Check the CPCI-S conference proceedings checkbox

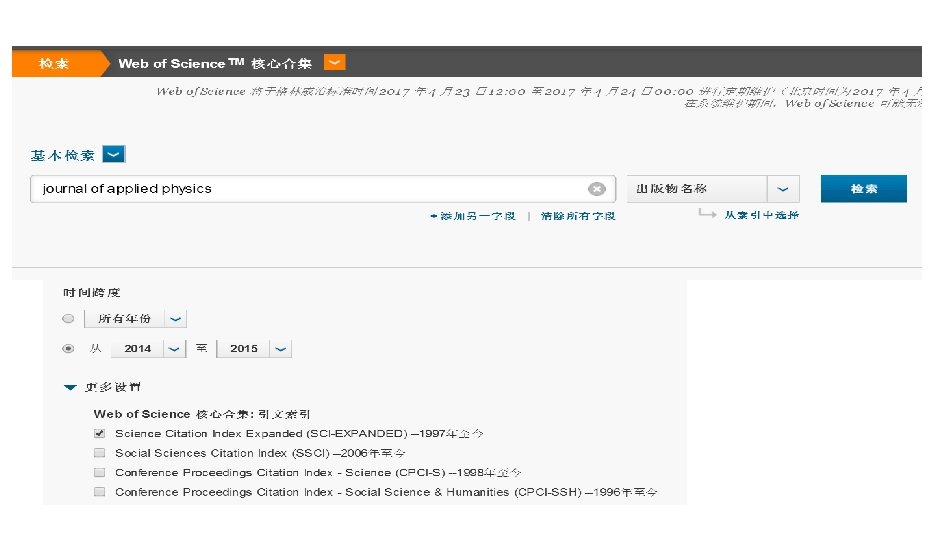tap(100, 473)
